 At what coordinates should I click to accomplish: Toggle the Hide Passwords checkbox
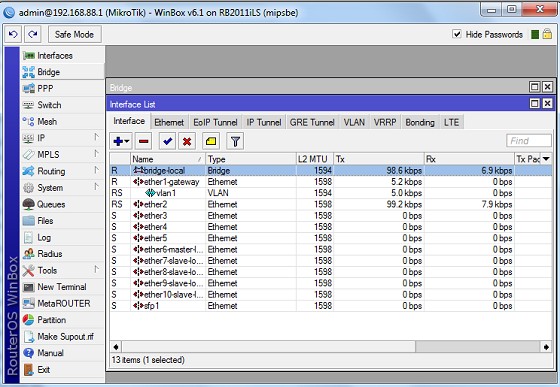(x=457, y=34)
